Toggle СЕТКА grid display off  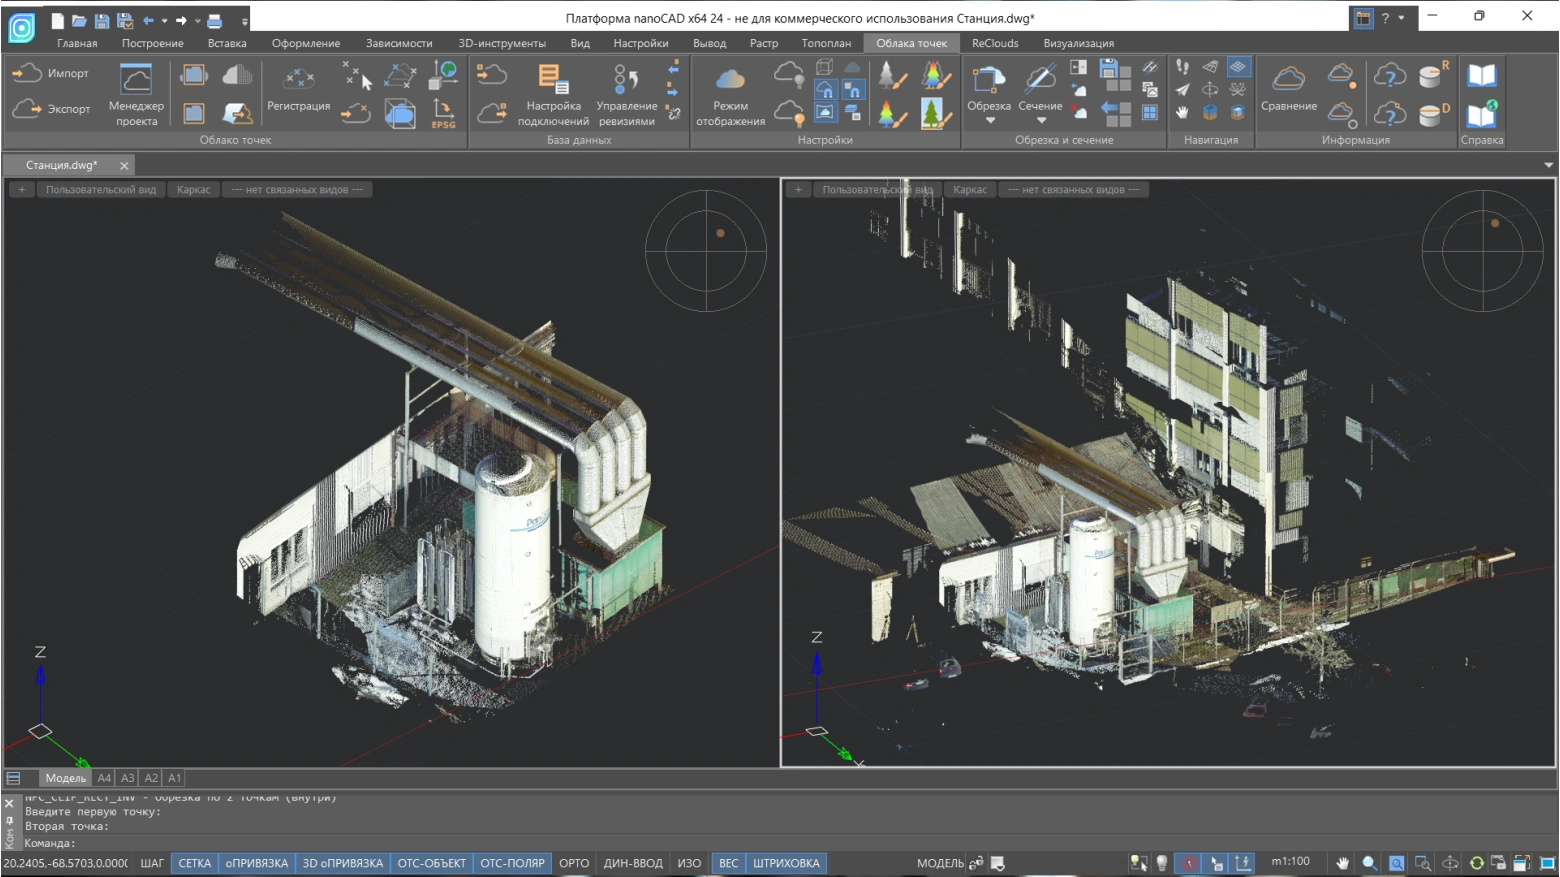[195, 863]
